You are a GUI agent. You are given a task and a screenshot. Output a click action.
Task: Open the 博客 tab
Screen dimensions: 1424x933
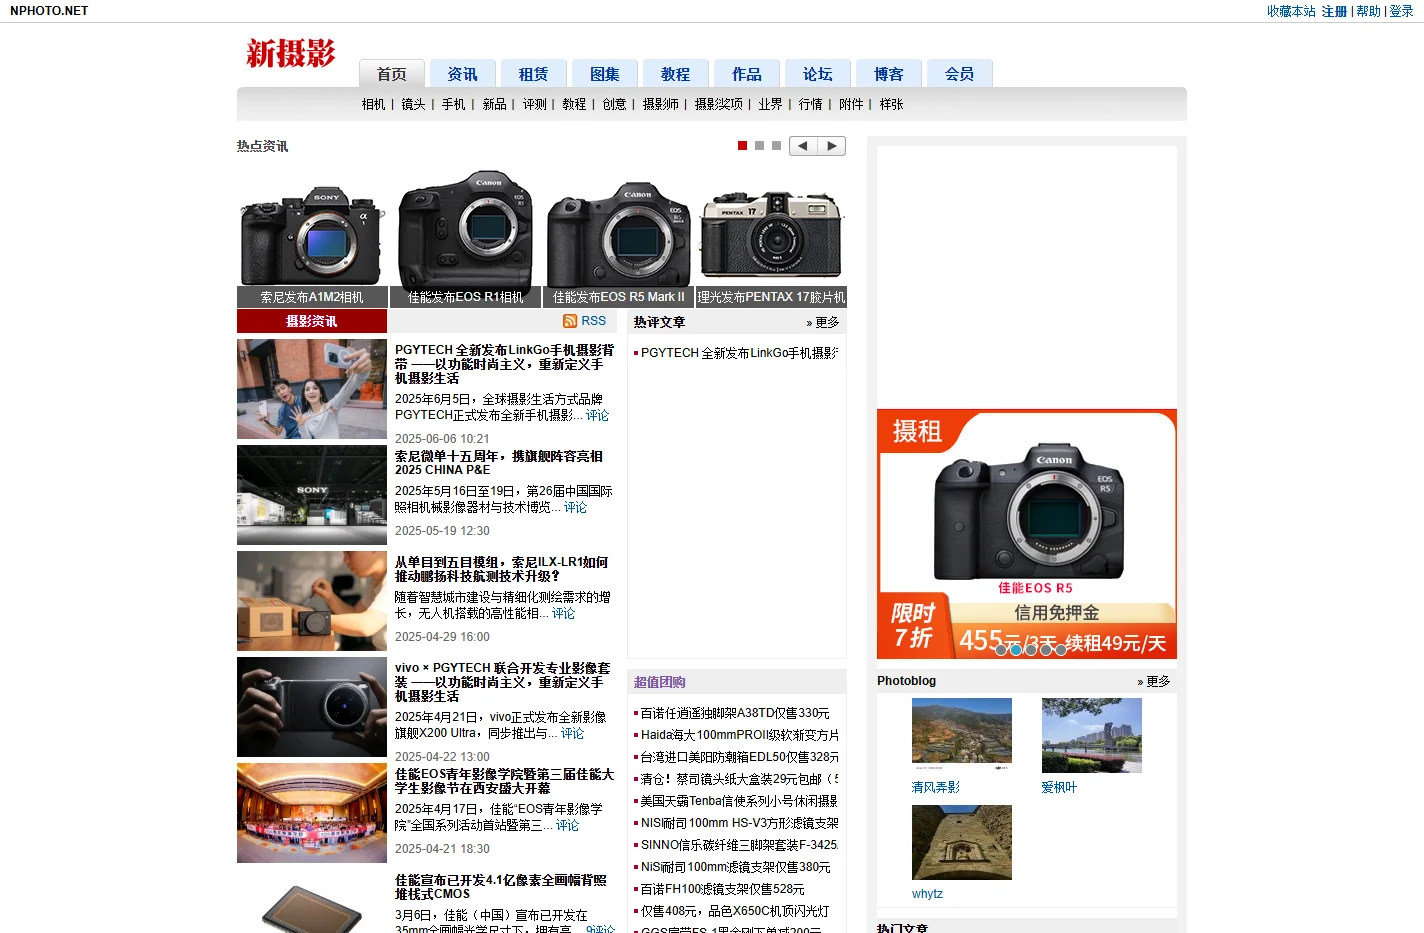(888, 74)
